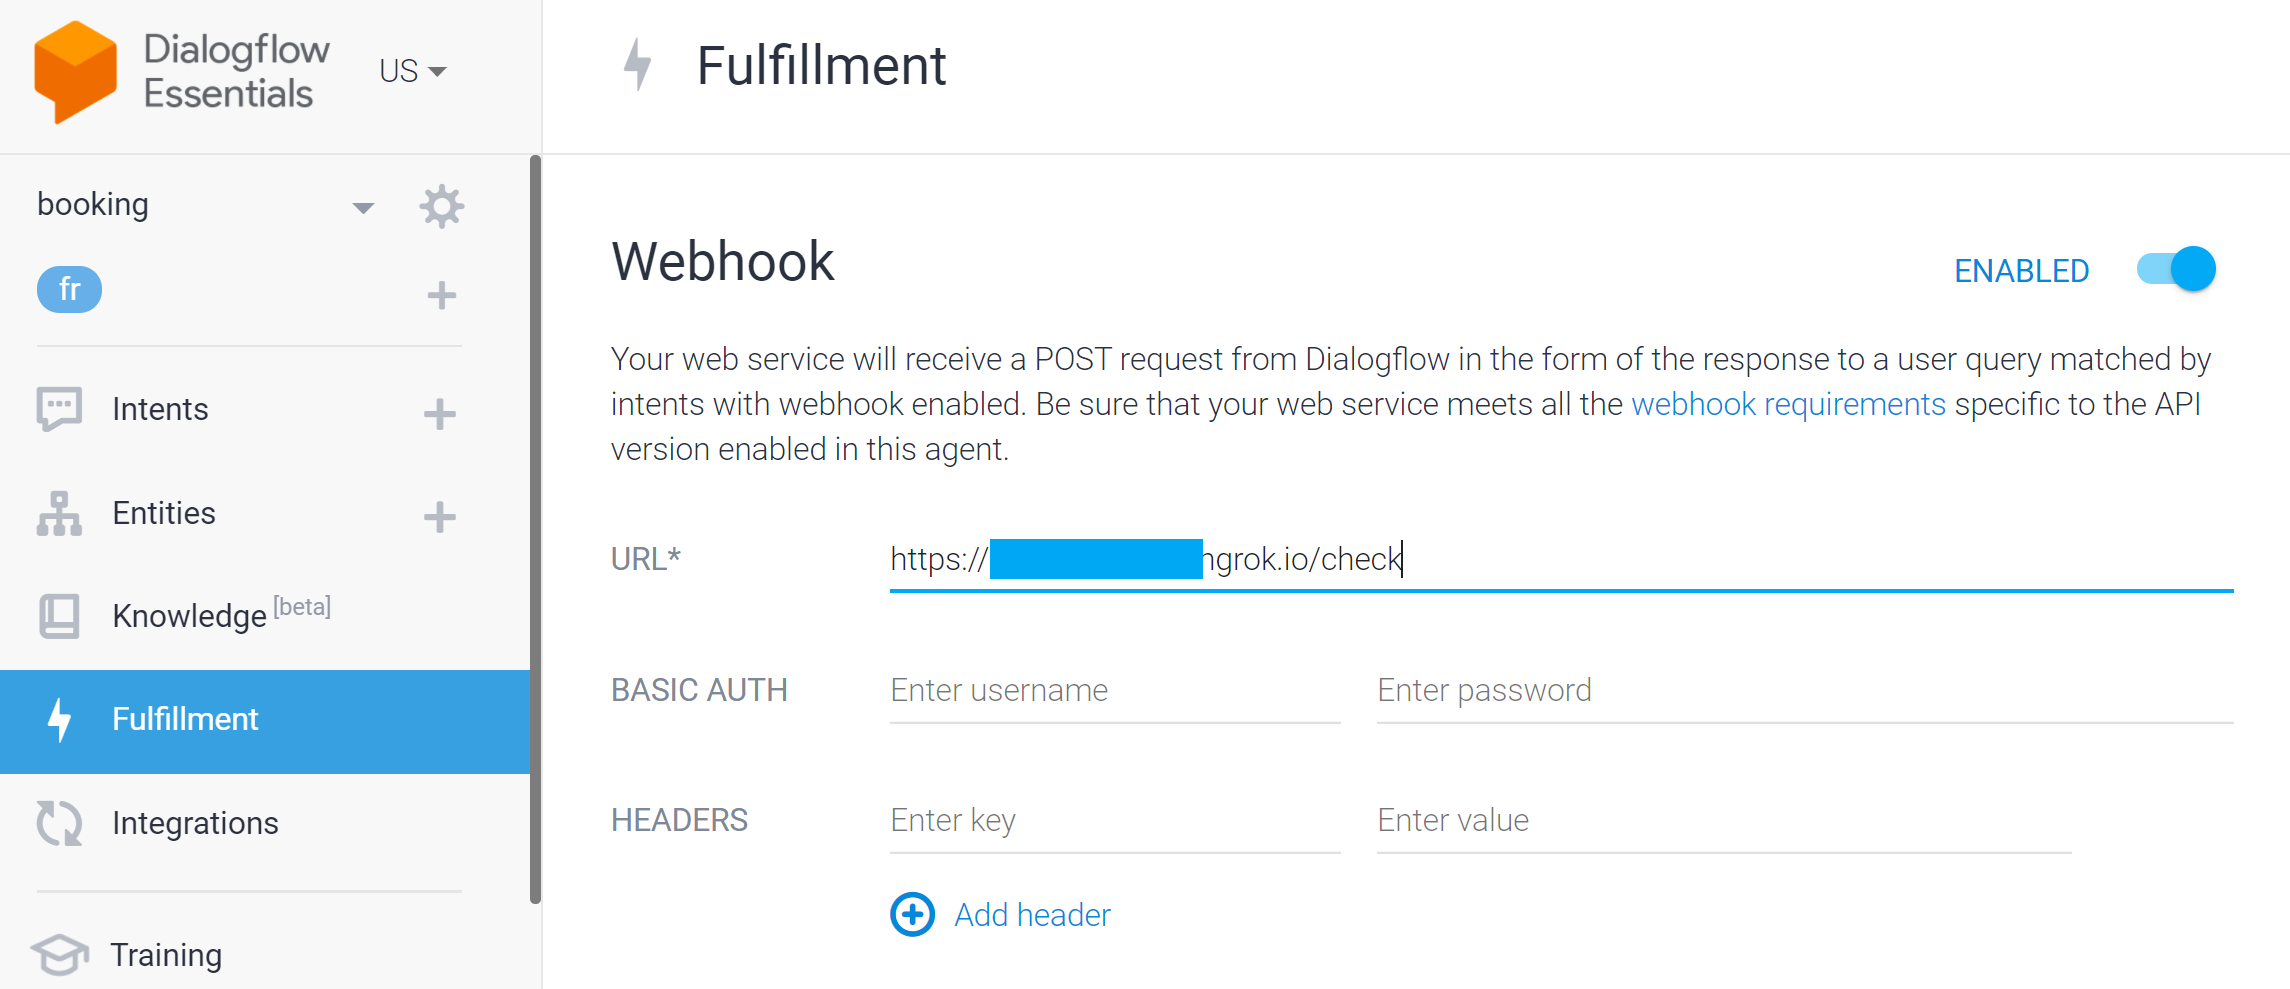Focus the Enter username field
The image size is (2290, 989).
pyautogui.click(x=1114, y=690)
